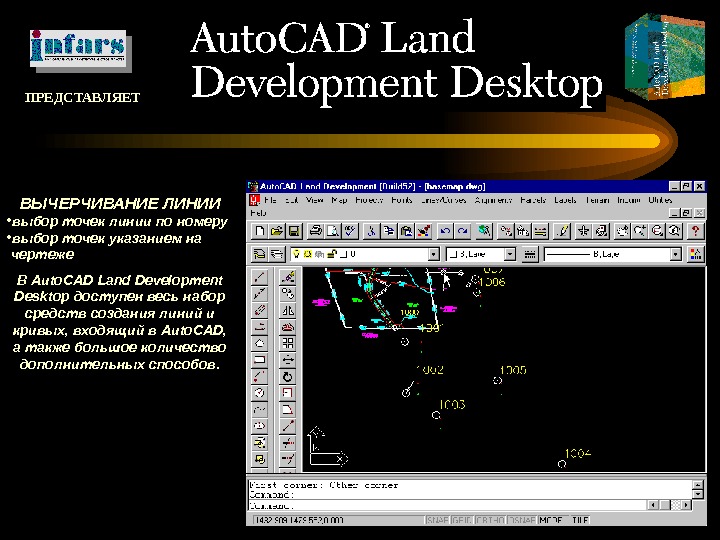Toggle SNAP in the status bar
The image size is (720, 540).
coord(437,520)
